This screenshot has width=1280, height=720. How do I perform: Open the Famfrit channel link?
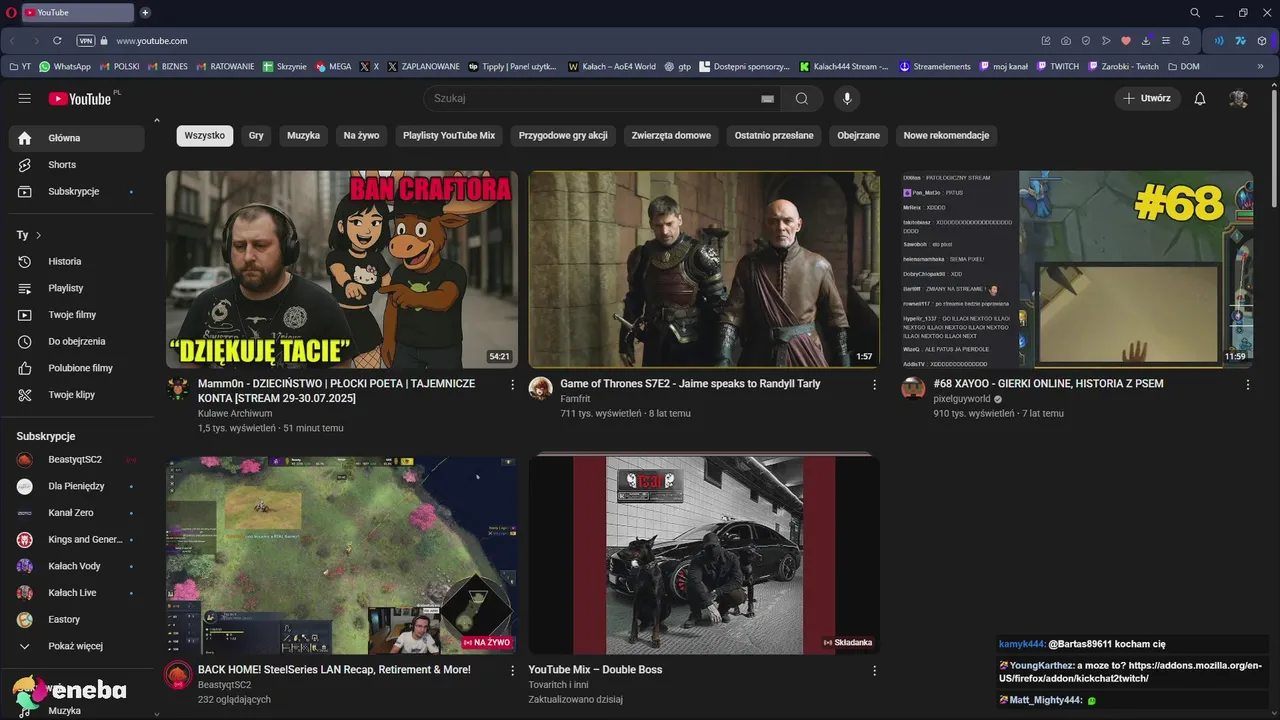click(x=575, y=399)
